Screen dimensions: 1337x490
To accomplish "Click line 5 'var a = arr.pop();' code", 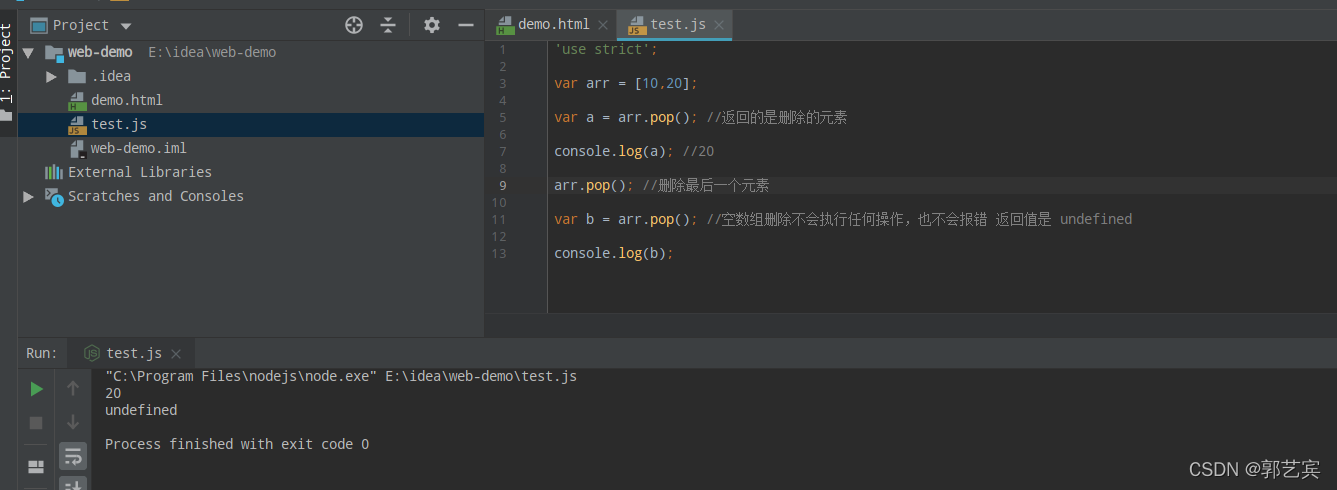I will pyautogui.click(x=626, y=117).
